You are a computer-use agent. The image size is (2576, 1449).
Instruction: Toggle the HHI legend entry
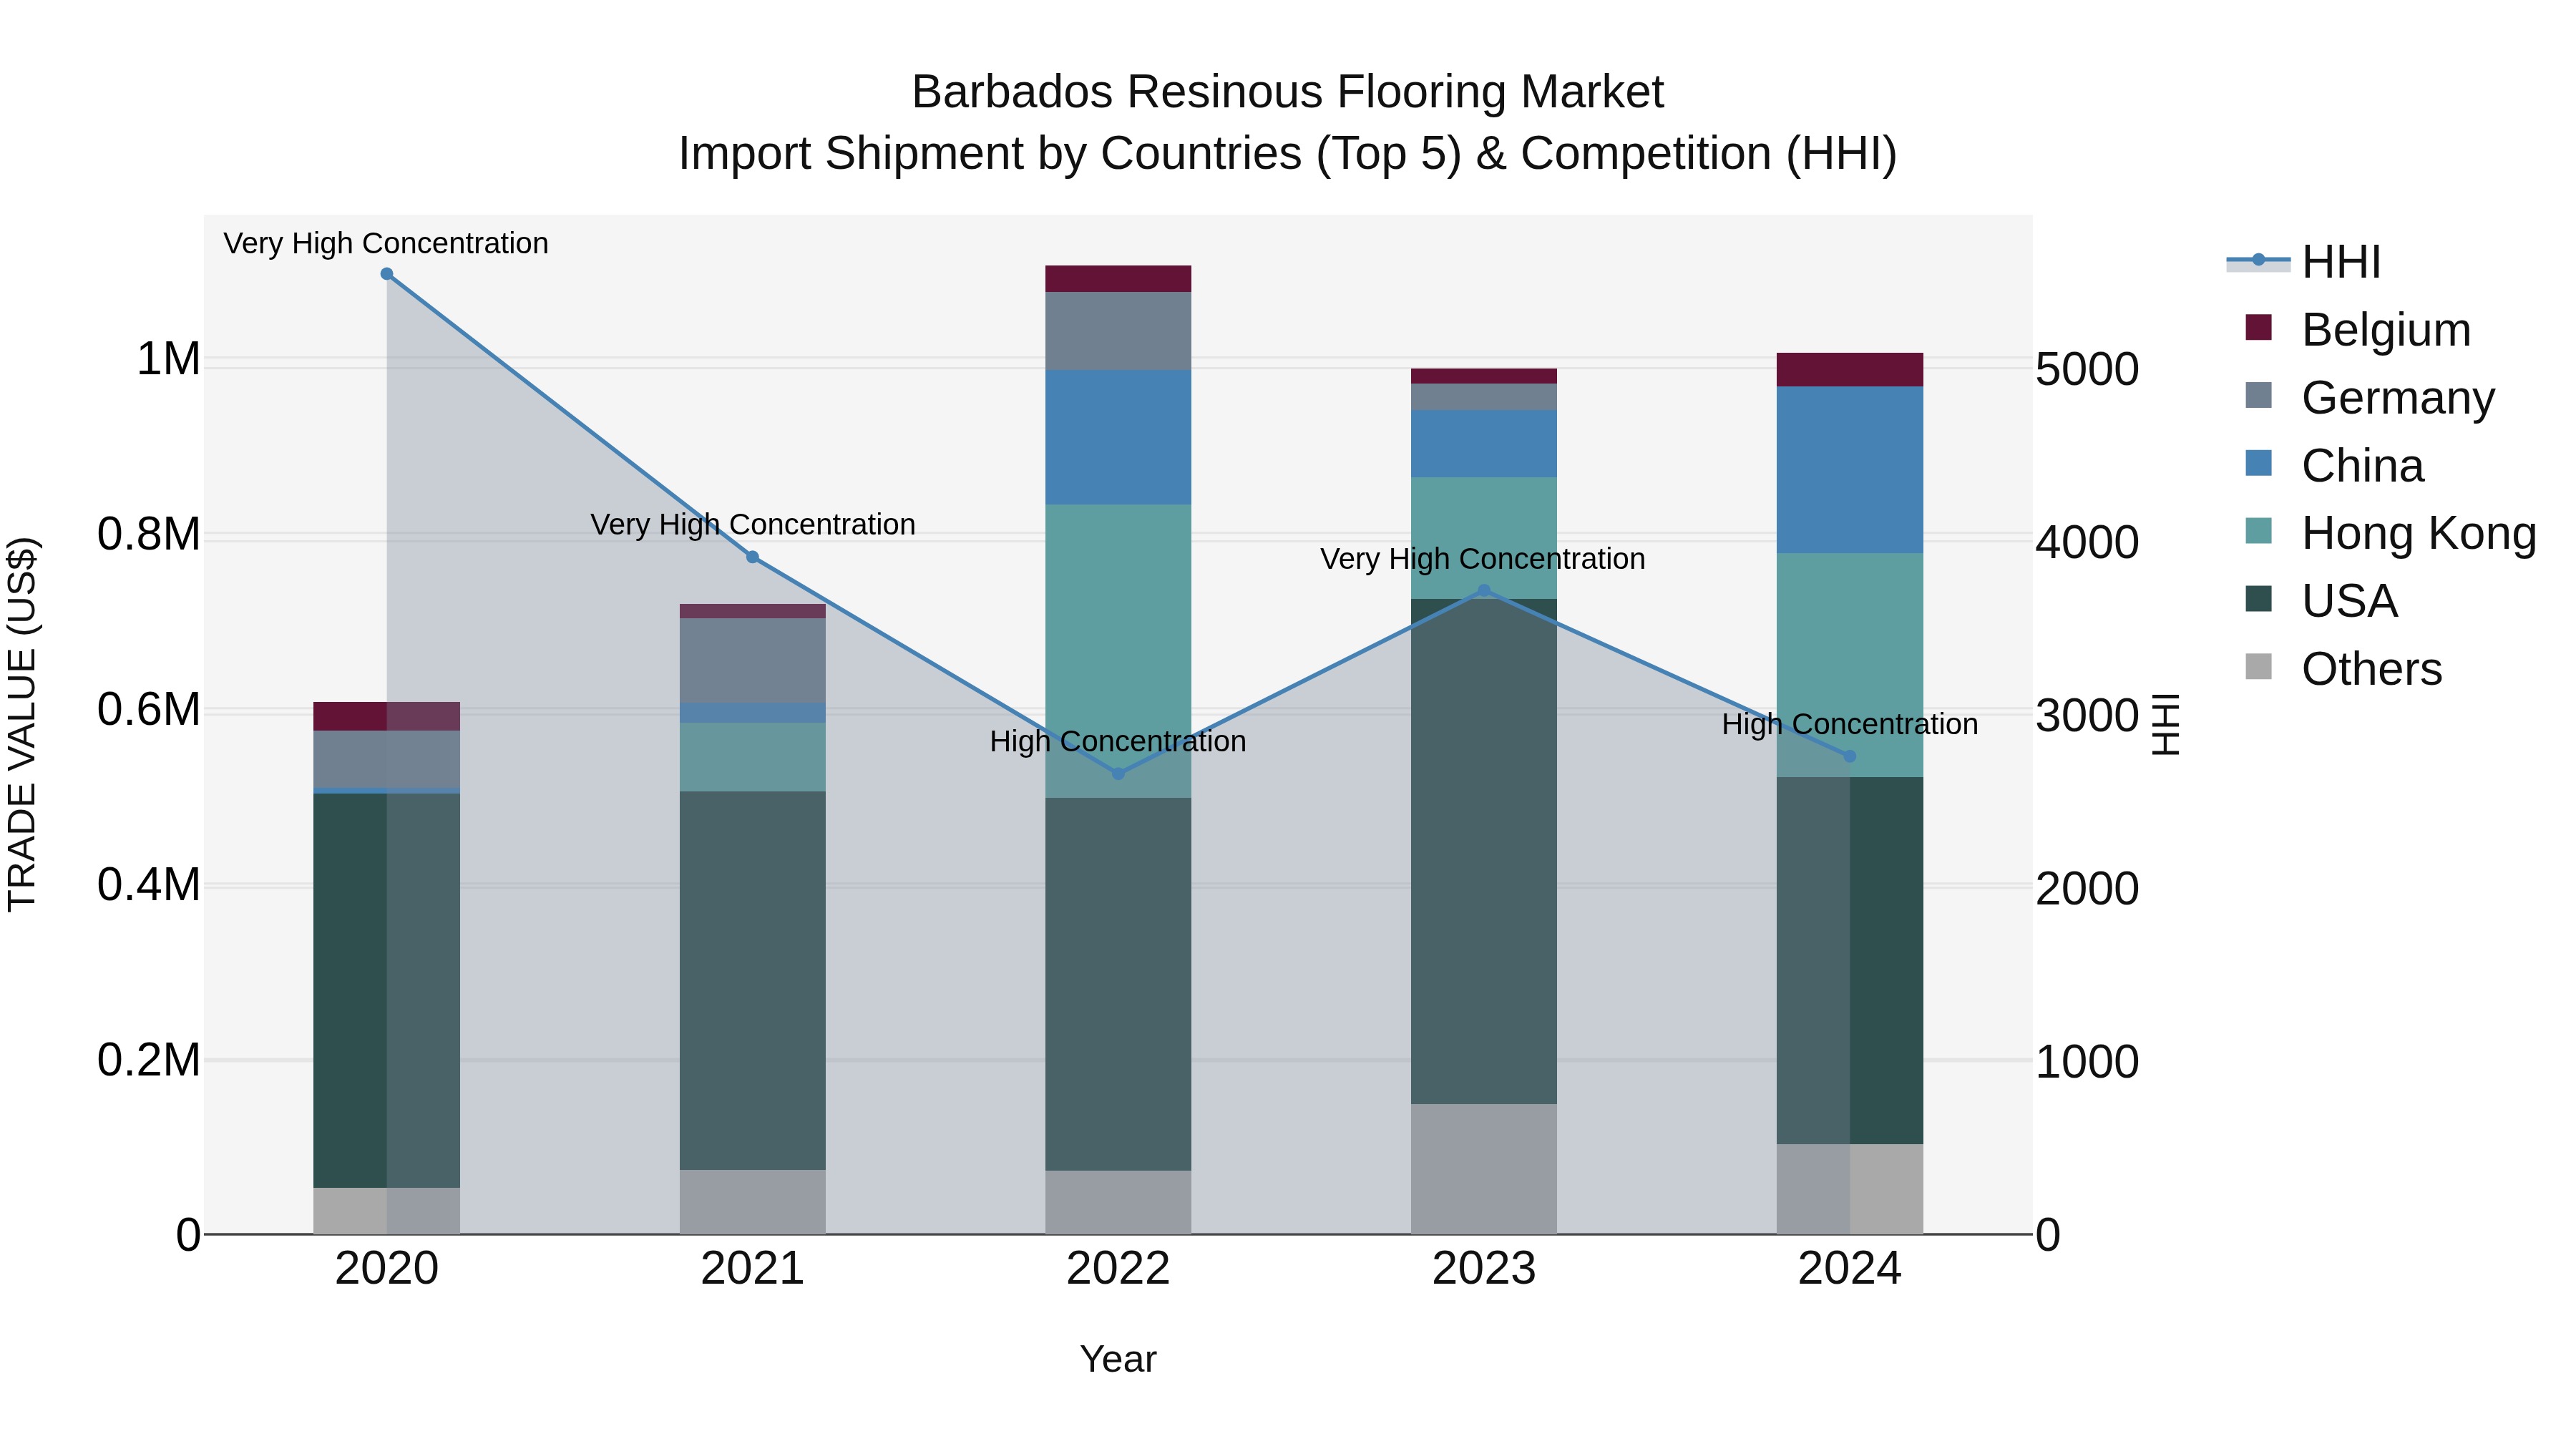2304,262
